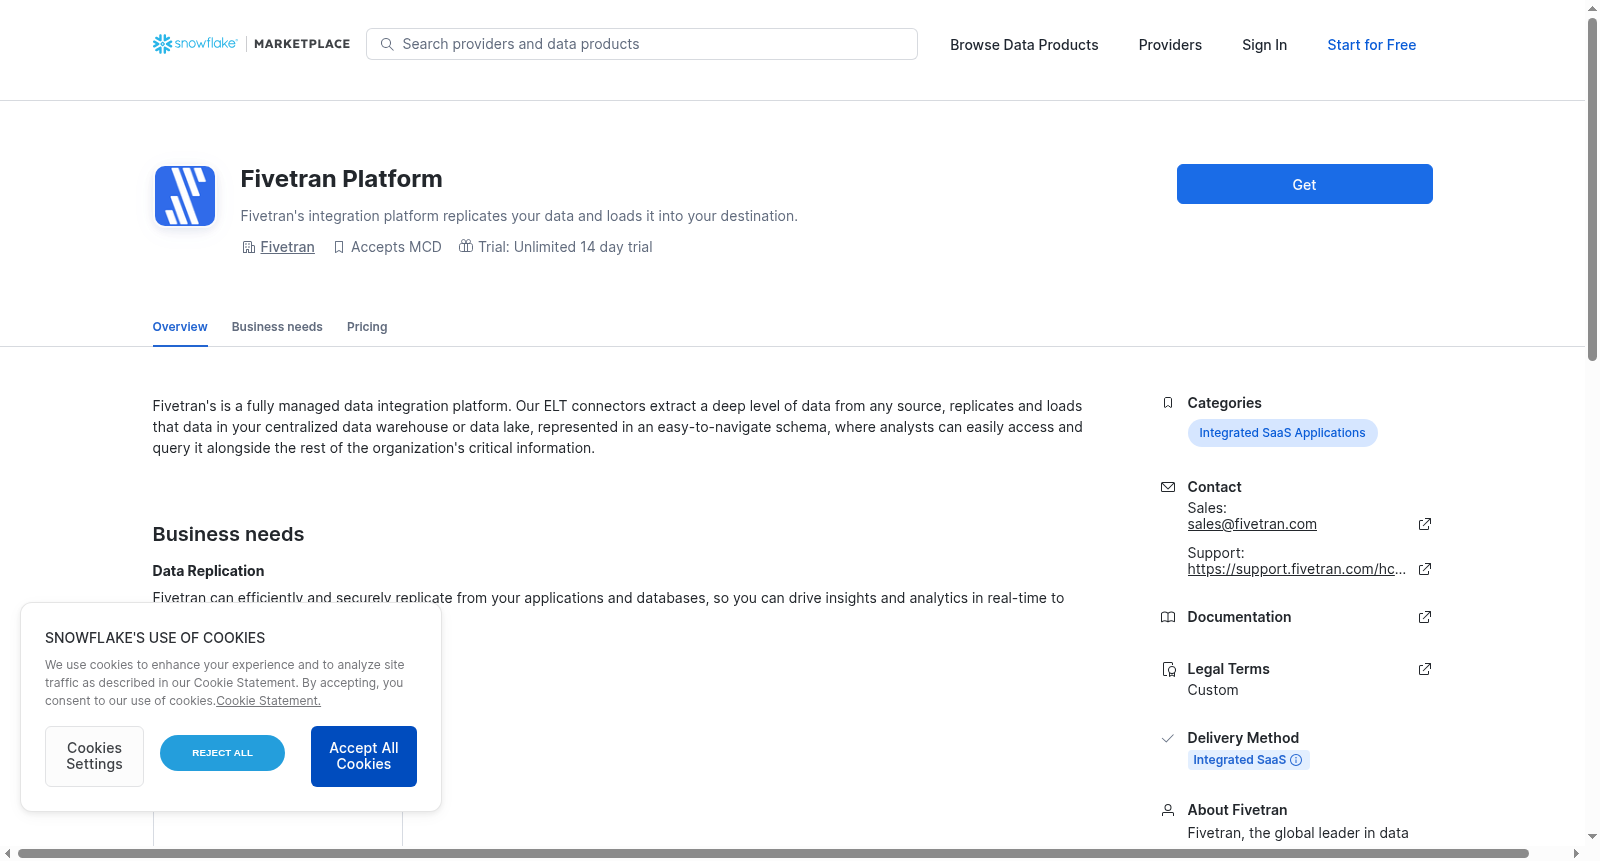Click the horizontal scrollbar thumb
1600x861 pixels.
pos(773,853)
